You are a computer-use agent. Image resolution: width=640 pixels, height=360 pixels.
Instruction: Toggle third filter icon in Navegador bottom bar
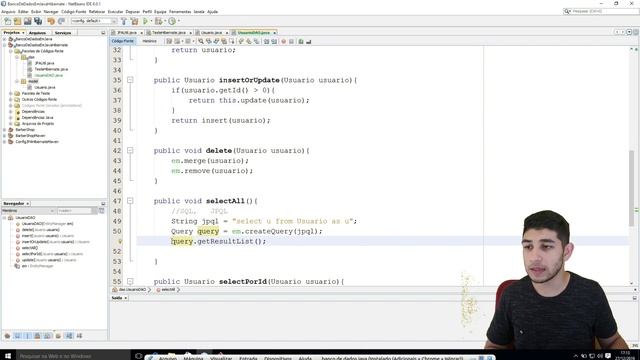click(x=27, y=336)
